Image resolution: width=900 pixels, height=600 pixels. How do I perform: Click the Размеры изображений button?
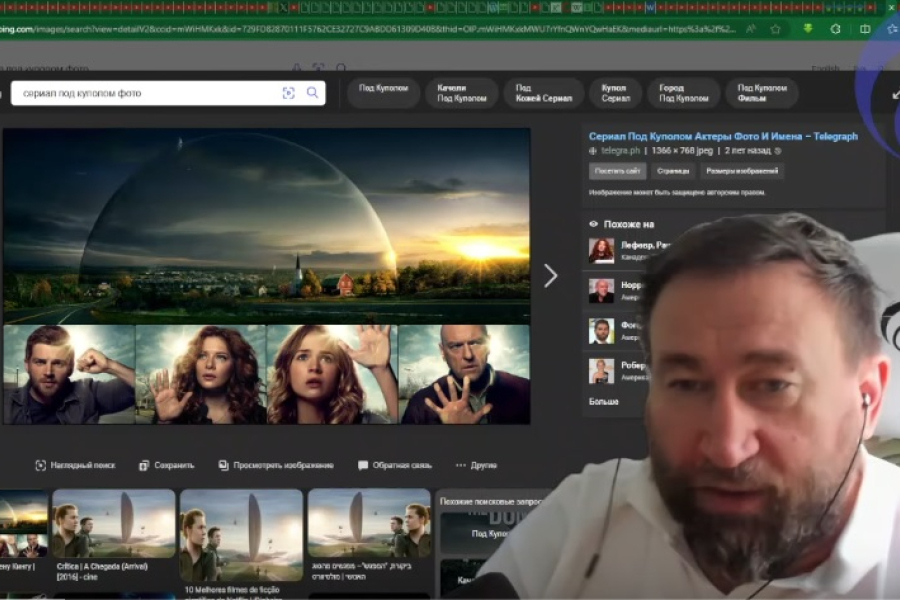[742, 171]
